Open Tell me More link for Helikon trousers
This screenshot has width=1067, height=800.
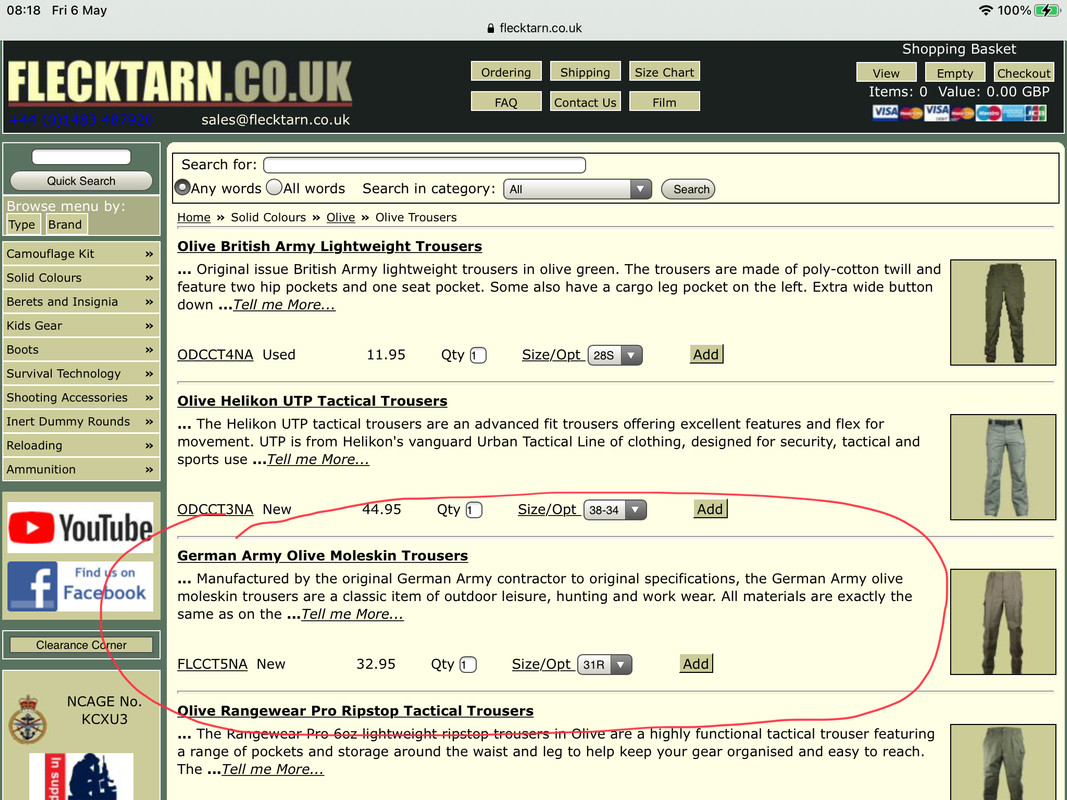click(318, 459)
